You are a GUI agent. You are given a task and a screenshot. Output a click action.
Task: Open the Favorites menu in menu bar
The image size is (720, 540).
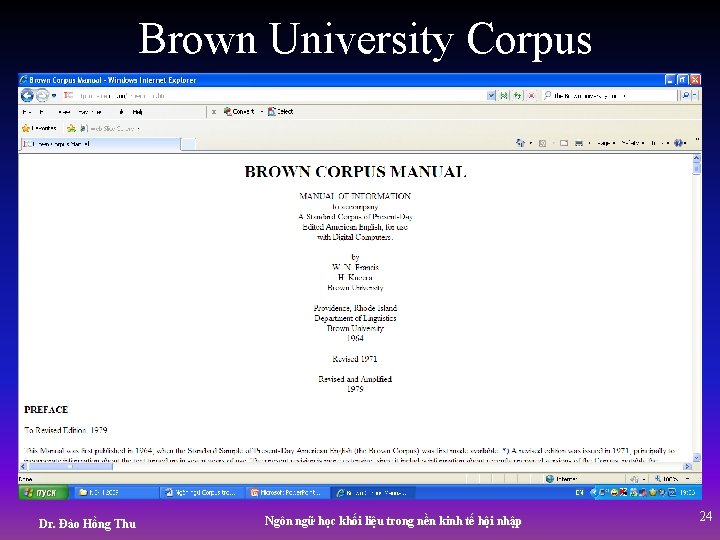[90, 112]
